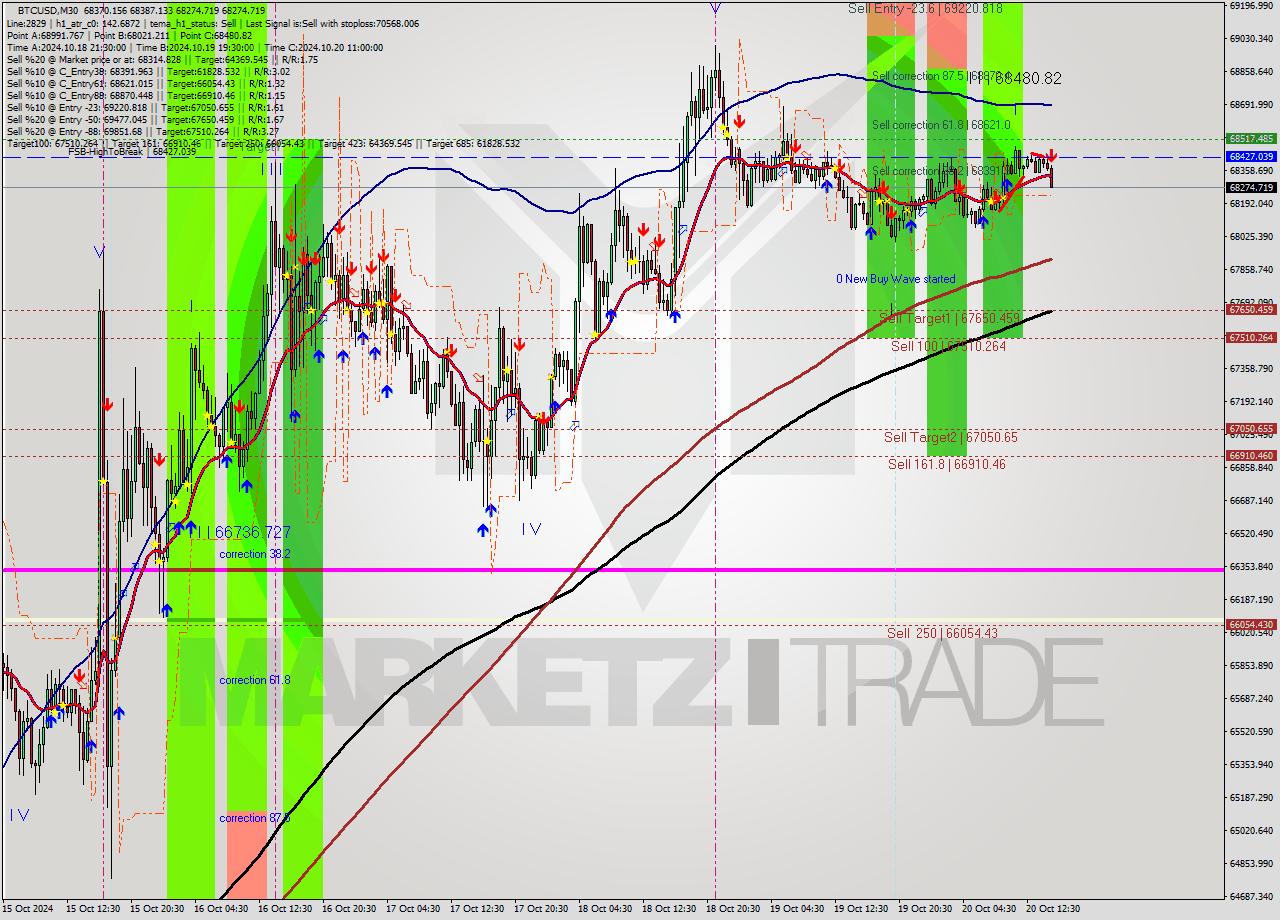The image size is (1280, 920).
Task: Click the 'Sell 100 | 67510.264' label
Action: (x=949, y=346)
